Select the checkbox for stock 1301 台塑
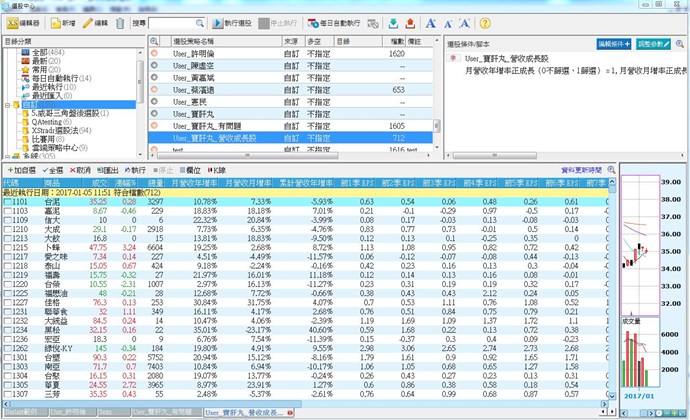Viewport: 690px width, 420px height. point(8,354)
